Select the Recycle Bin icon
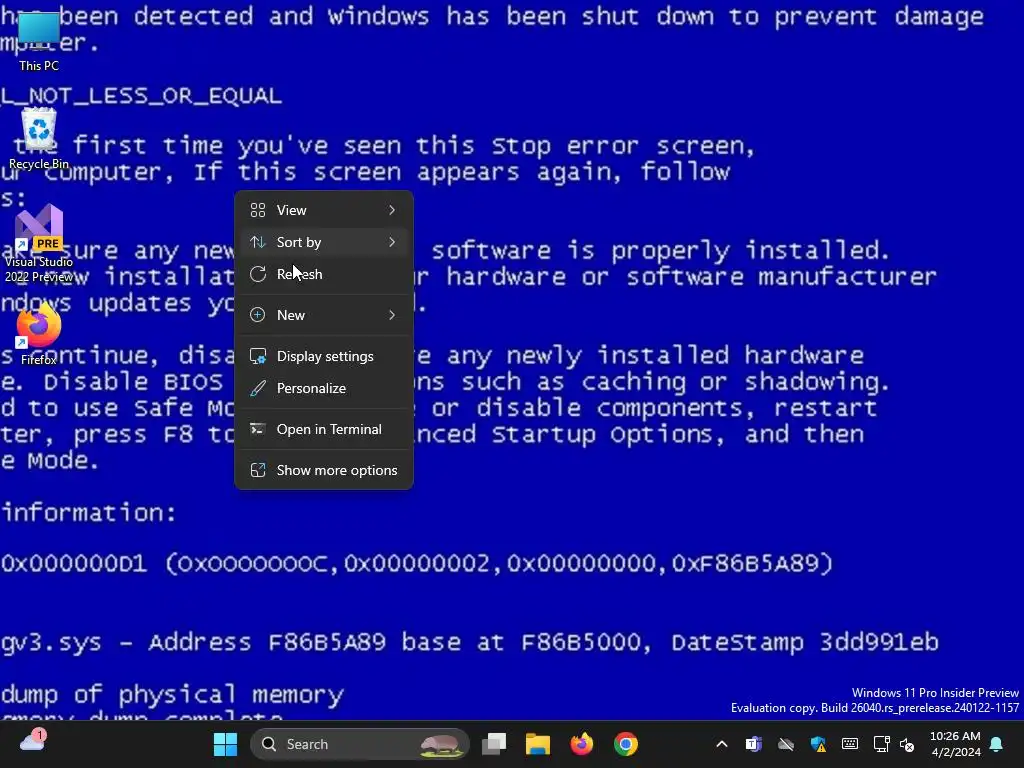The height and width of the screenshot is (768, 1024). [39, 139]
